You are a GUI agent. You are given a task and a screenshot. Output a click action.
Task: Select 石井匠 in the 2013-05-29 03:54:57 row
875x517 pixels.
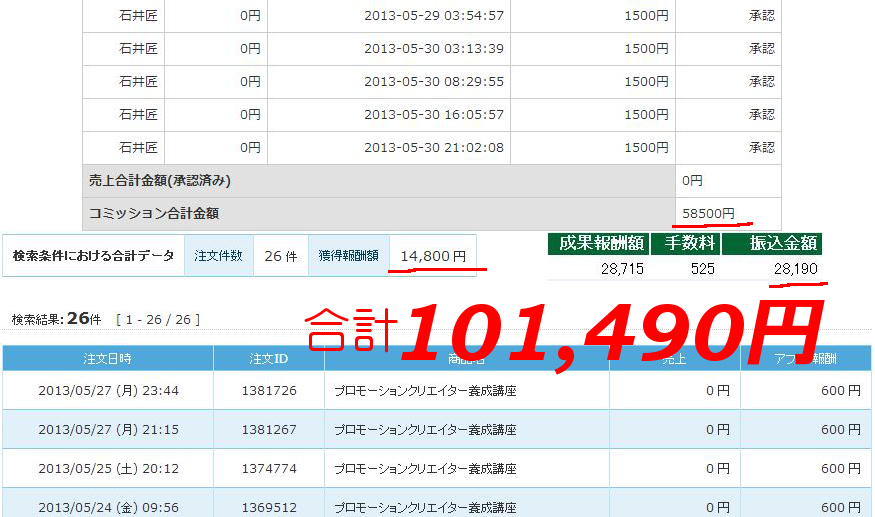[x=138, y=16]
